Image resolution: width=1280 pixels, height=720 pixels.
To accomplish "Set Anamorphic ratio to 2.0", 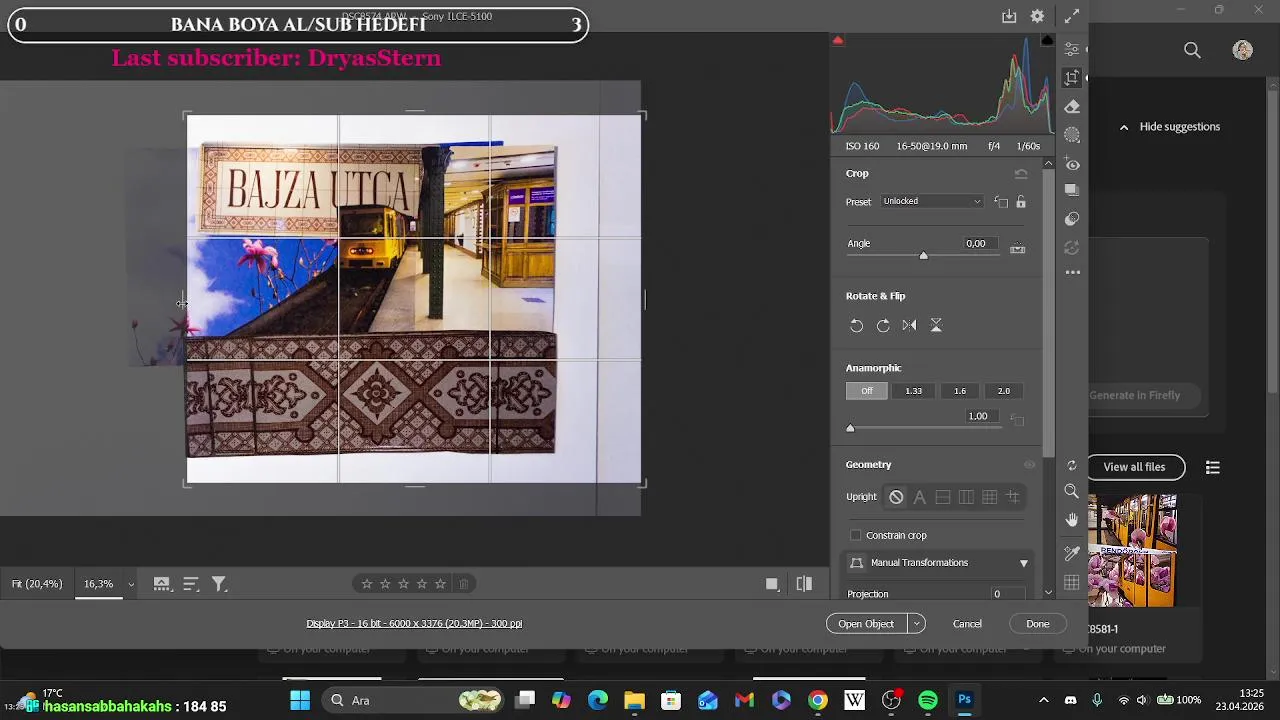I will click(1003, 391).
